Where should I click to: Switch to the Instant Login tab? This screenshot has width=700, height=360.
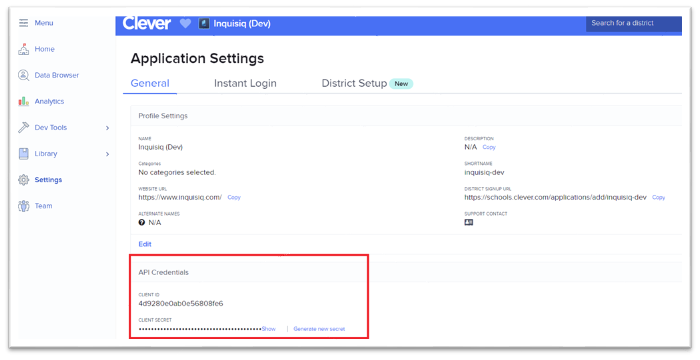[x=245, y=83]
